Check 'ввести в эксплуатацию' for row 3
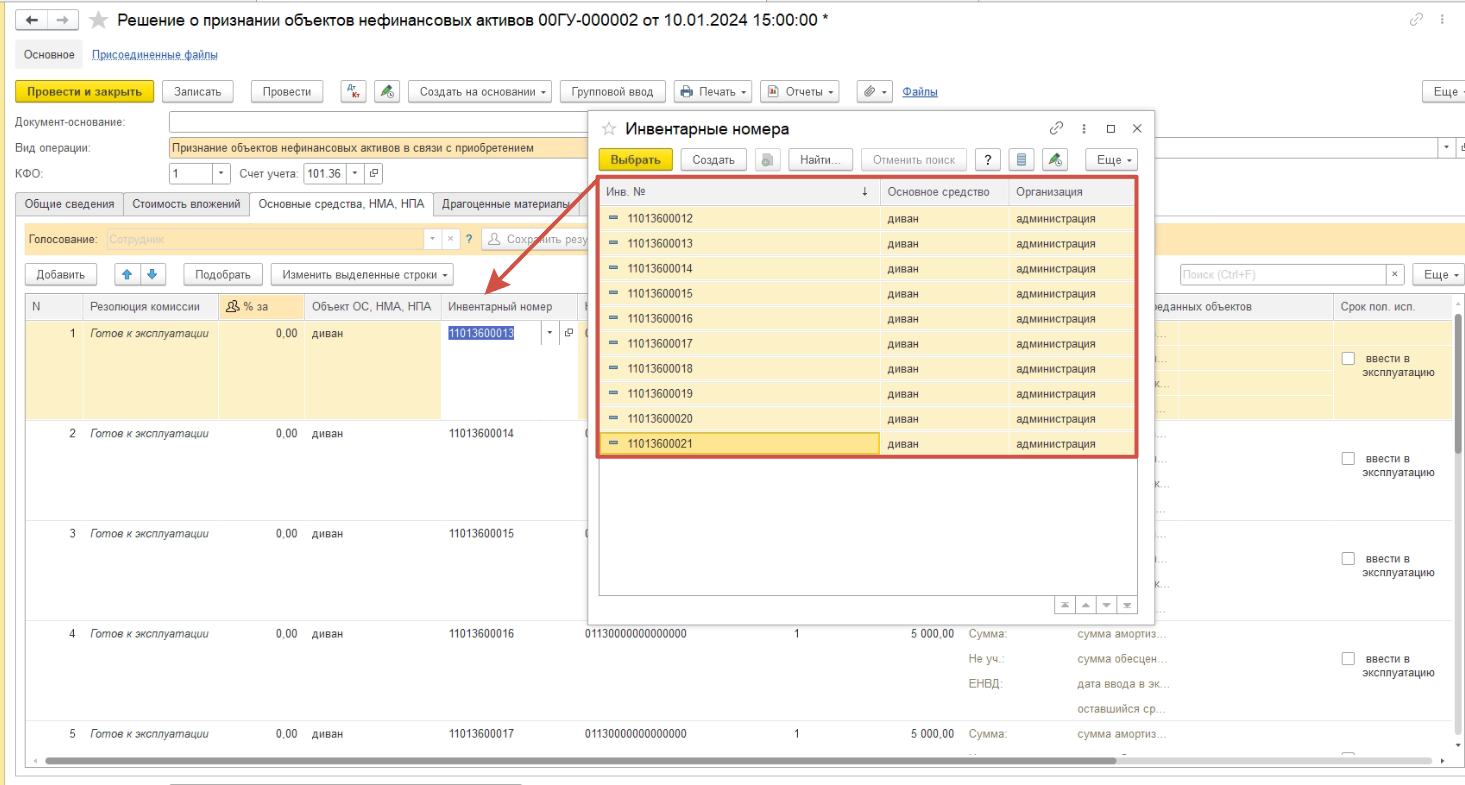This screenshot has width=1465, height=785. tap(1348, 559)
